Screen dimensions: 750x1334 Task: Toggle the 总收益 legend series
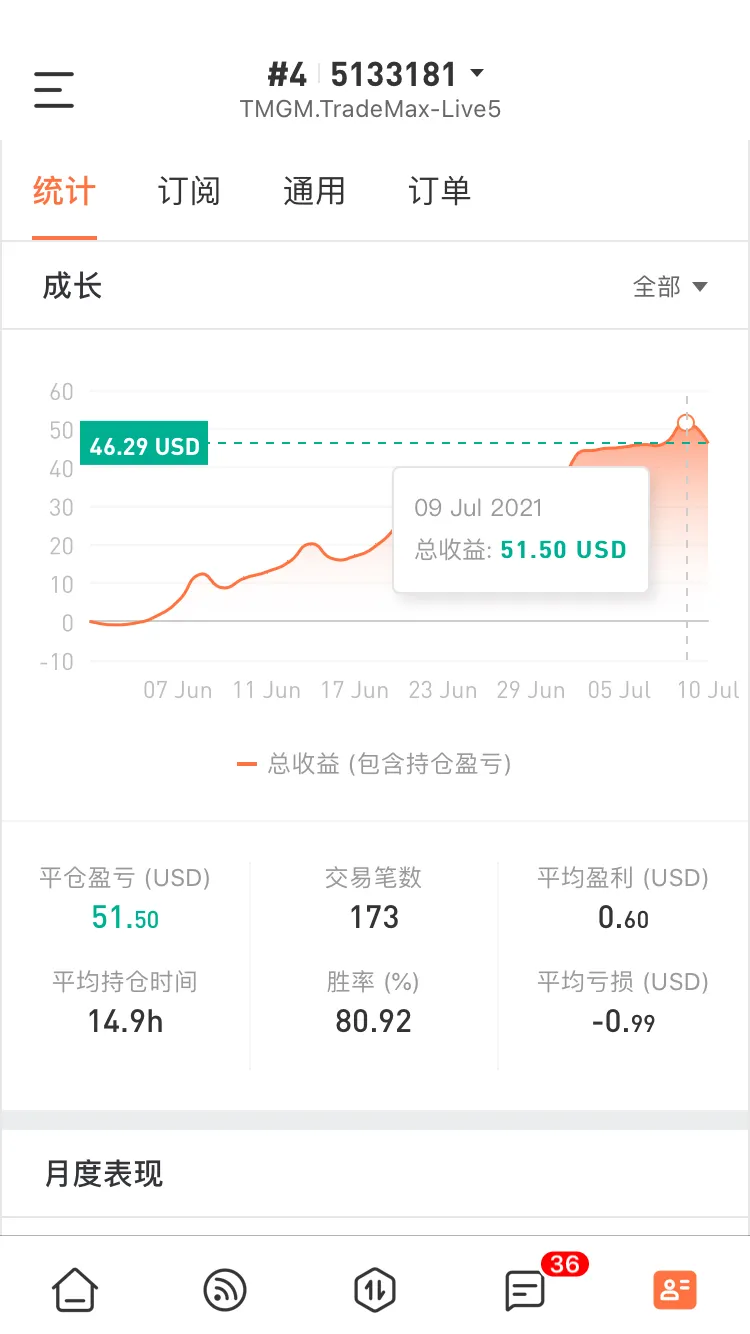(x=389, y=765)
